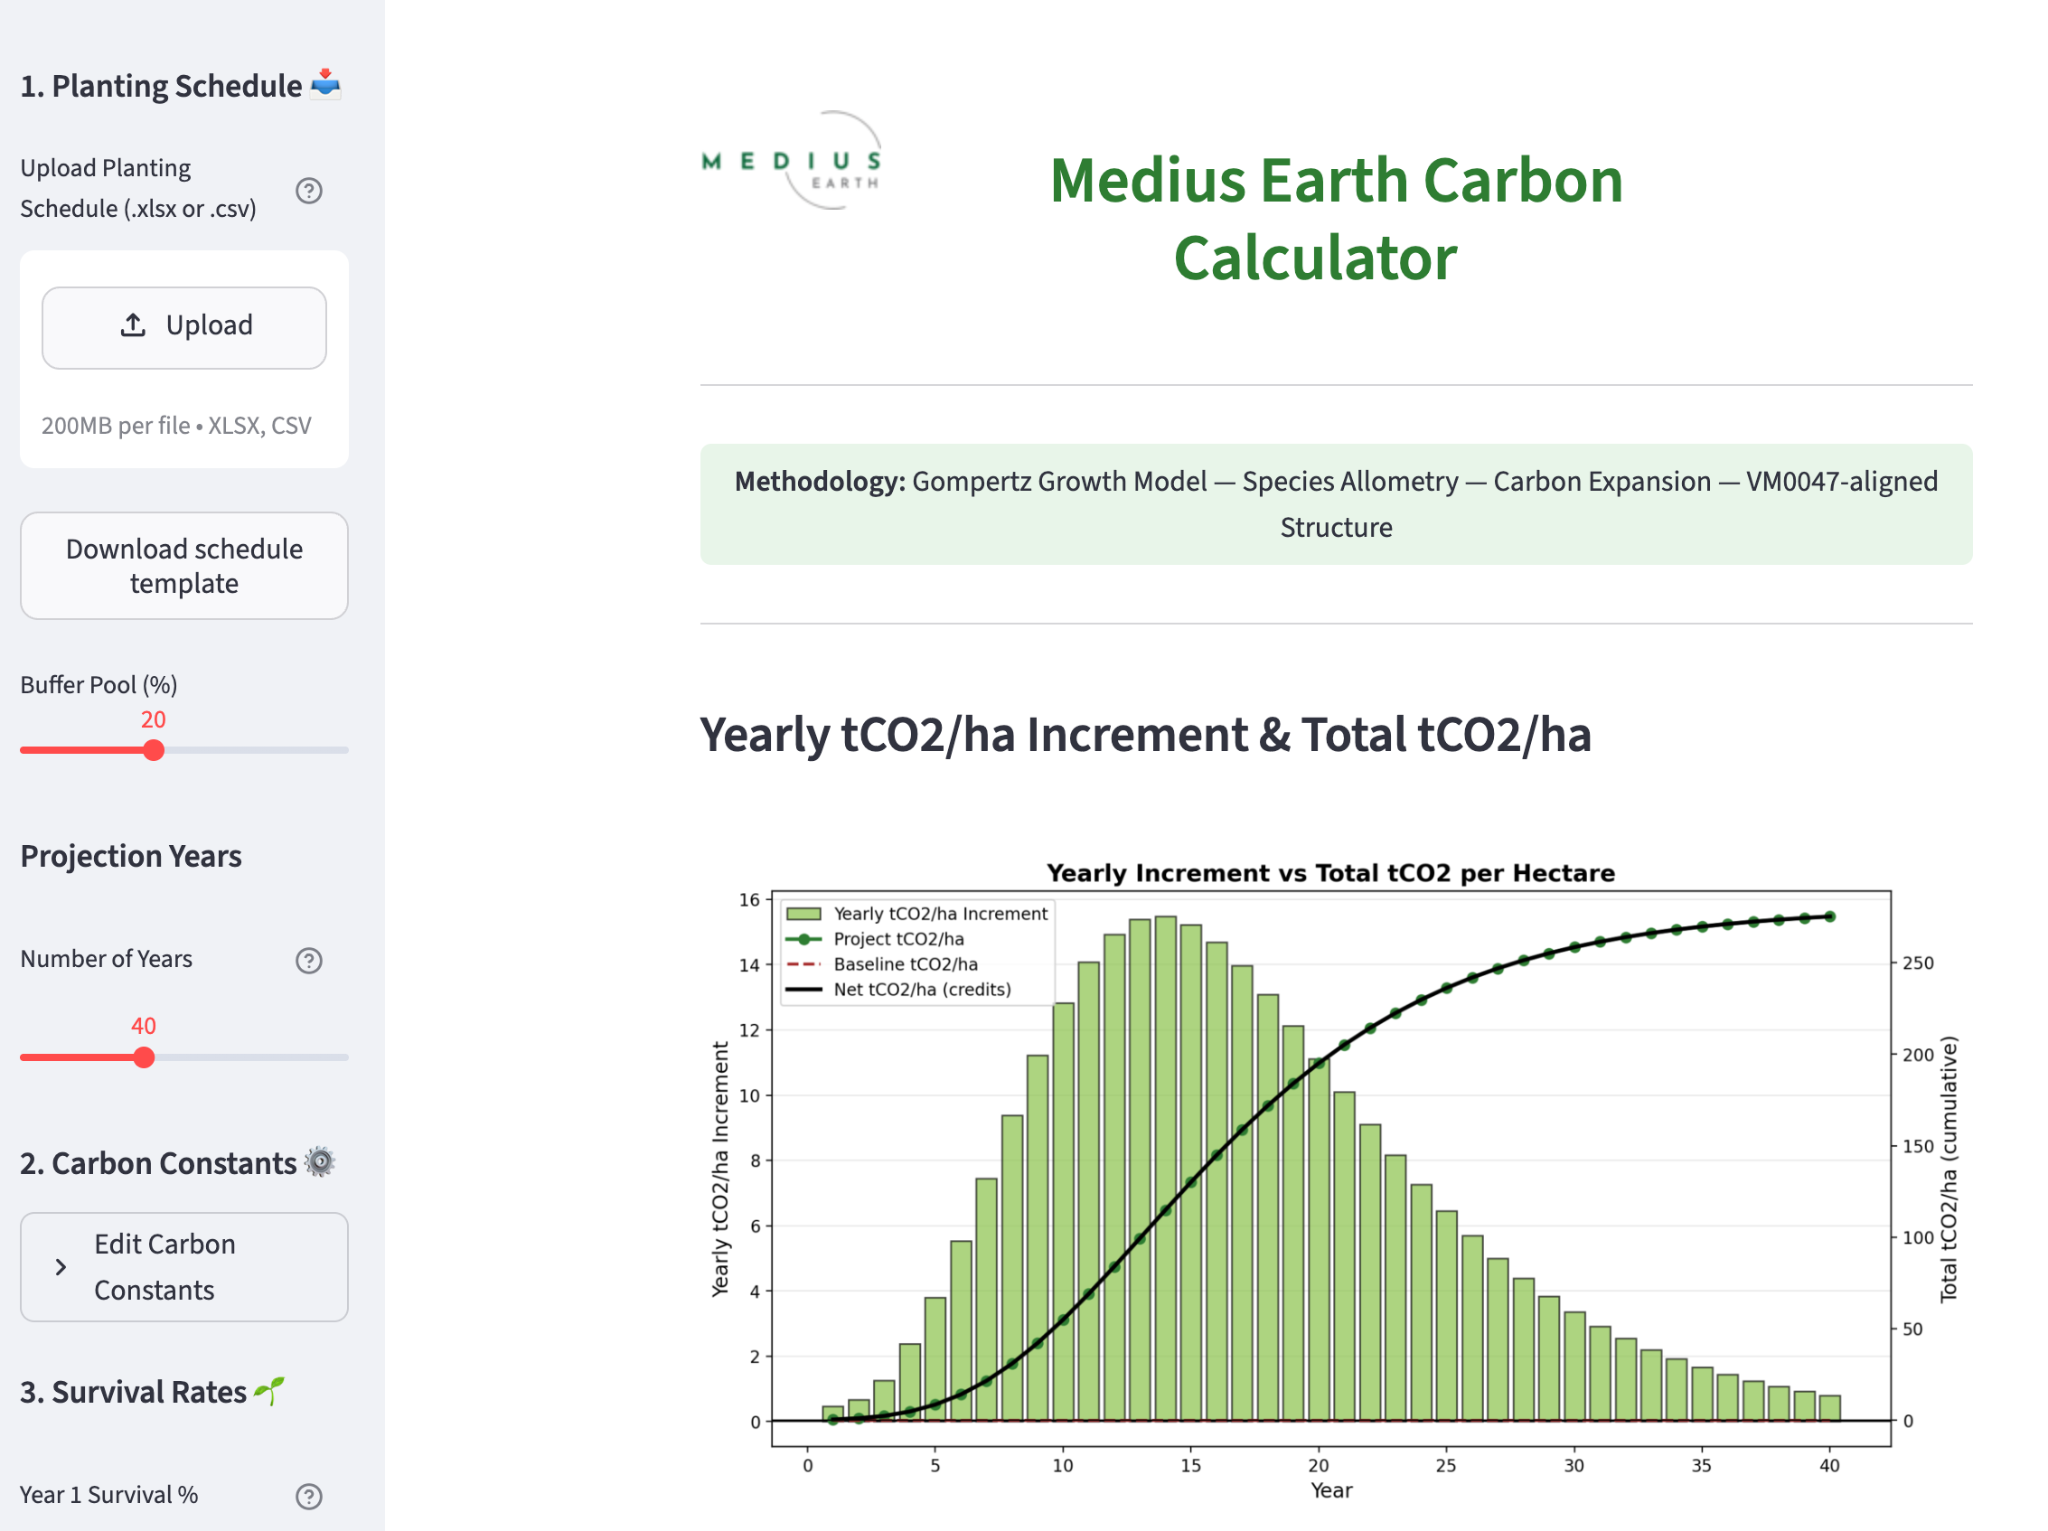
Task: Click 'Baseline tCO2/ha' legend entry
Action: [882, 964]
